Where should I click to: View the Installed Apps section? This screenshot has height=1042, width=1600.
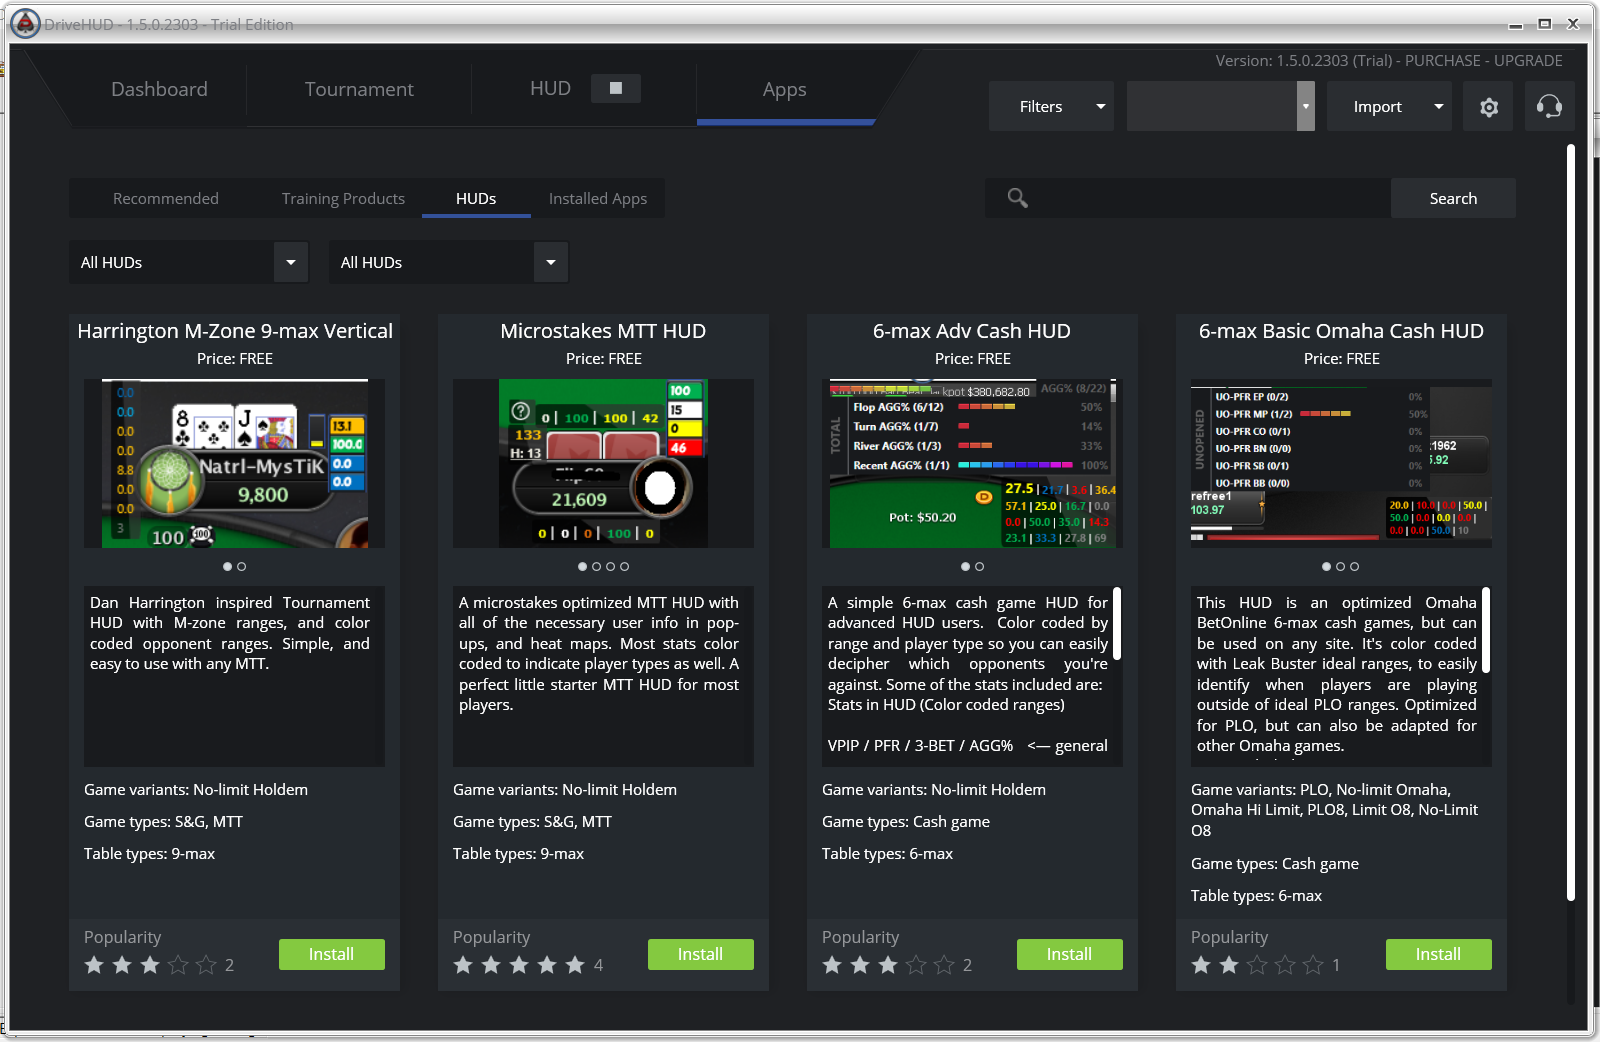pyautogui.click(x=598, y=198)
